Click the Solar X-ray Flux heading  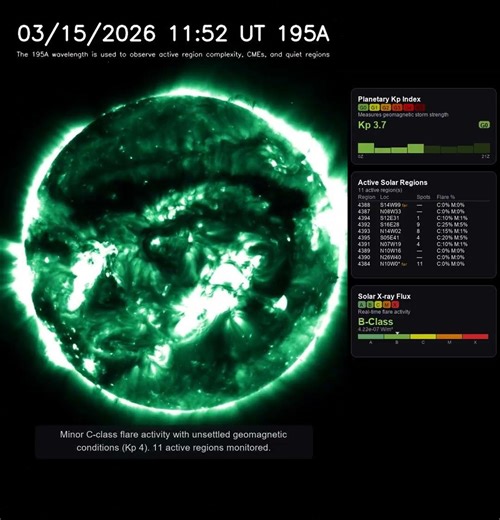384,296
